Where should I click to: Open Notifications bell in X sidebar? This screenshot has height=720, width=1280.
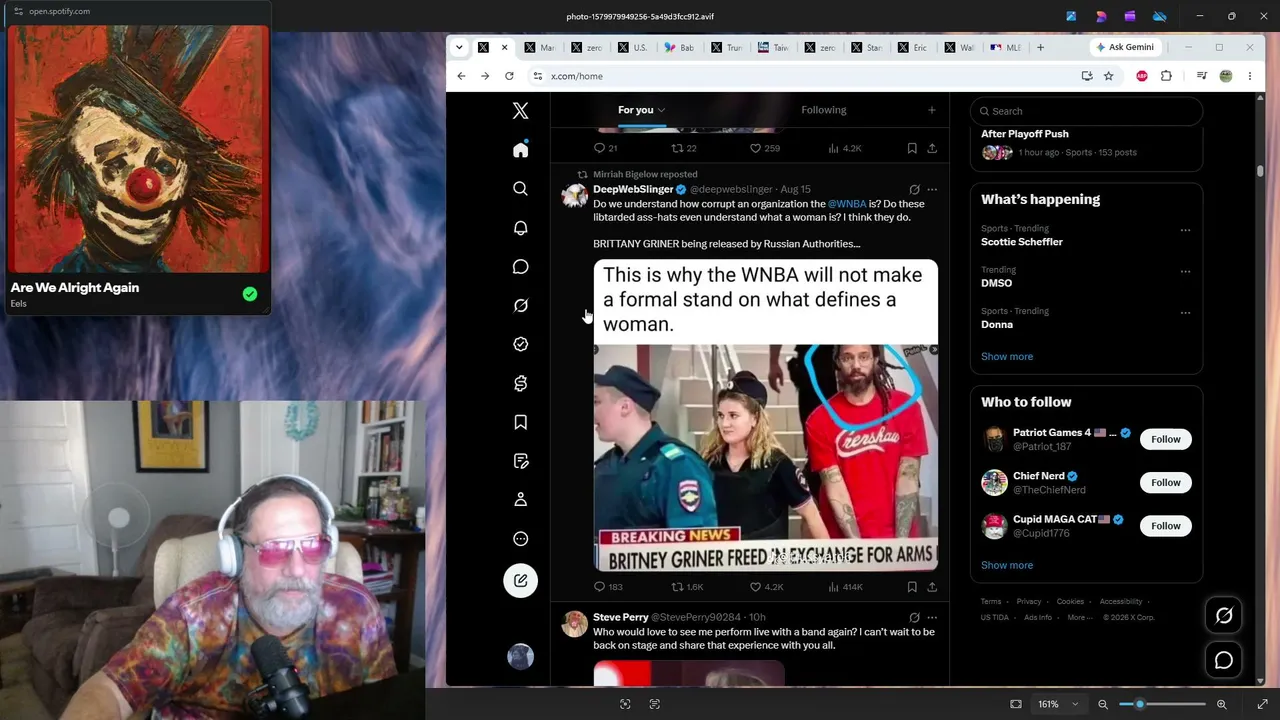pos(520,228)
